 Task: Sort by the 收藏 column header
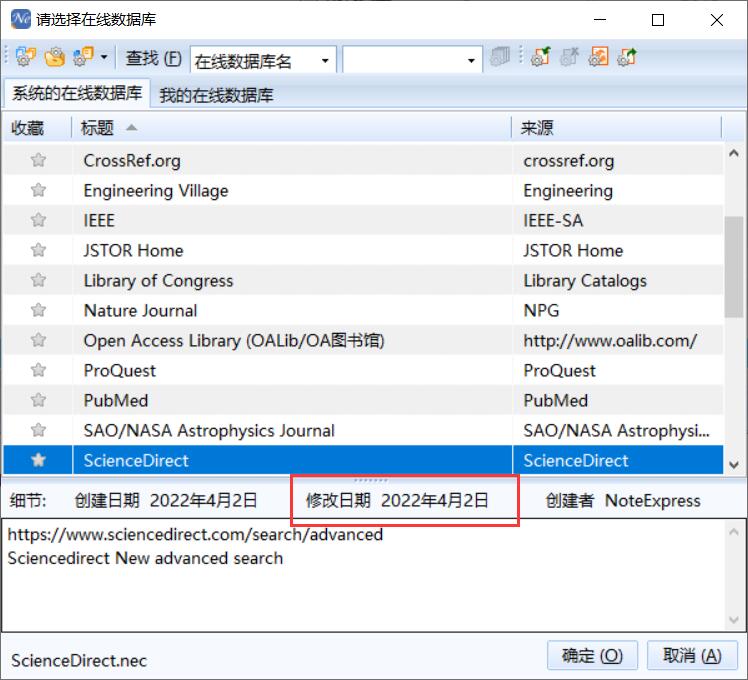tap(37, 127)
